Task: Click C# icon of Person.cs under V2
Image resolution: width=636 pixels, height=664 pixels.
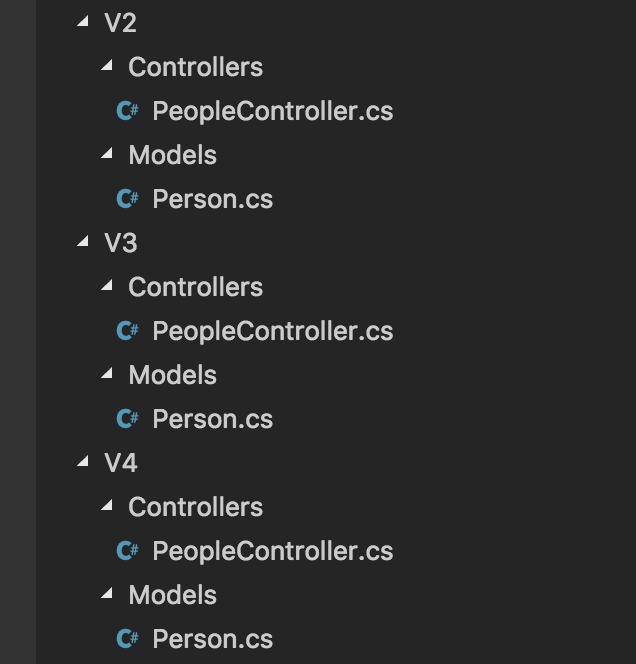Action: tap(127, 199)
